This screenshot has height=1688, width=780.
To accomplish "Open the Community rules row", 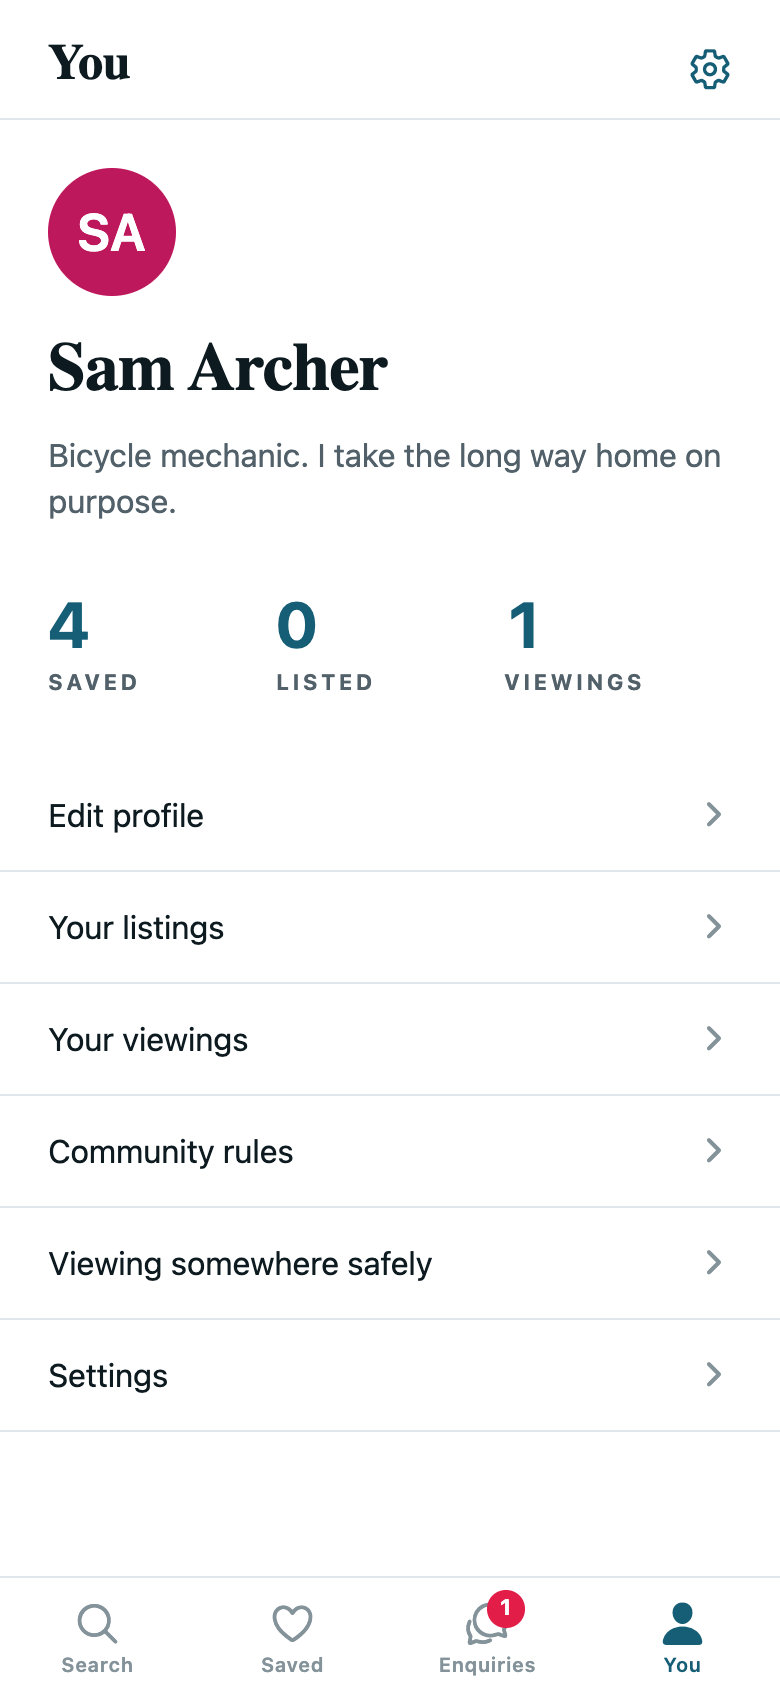I will click(x=390, y=1152).
